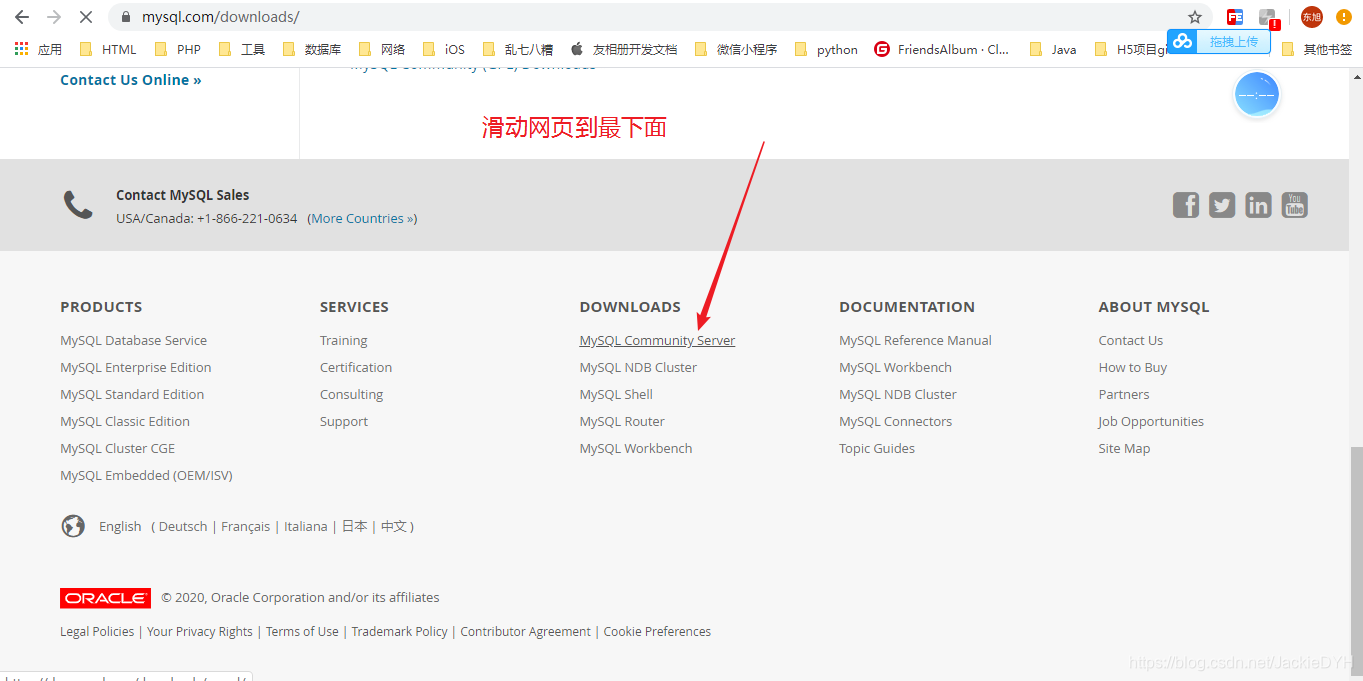Open the Facebook social icon
The image size is (1363, 681).
point(1186,205)
